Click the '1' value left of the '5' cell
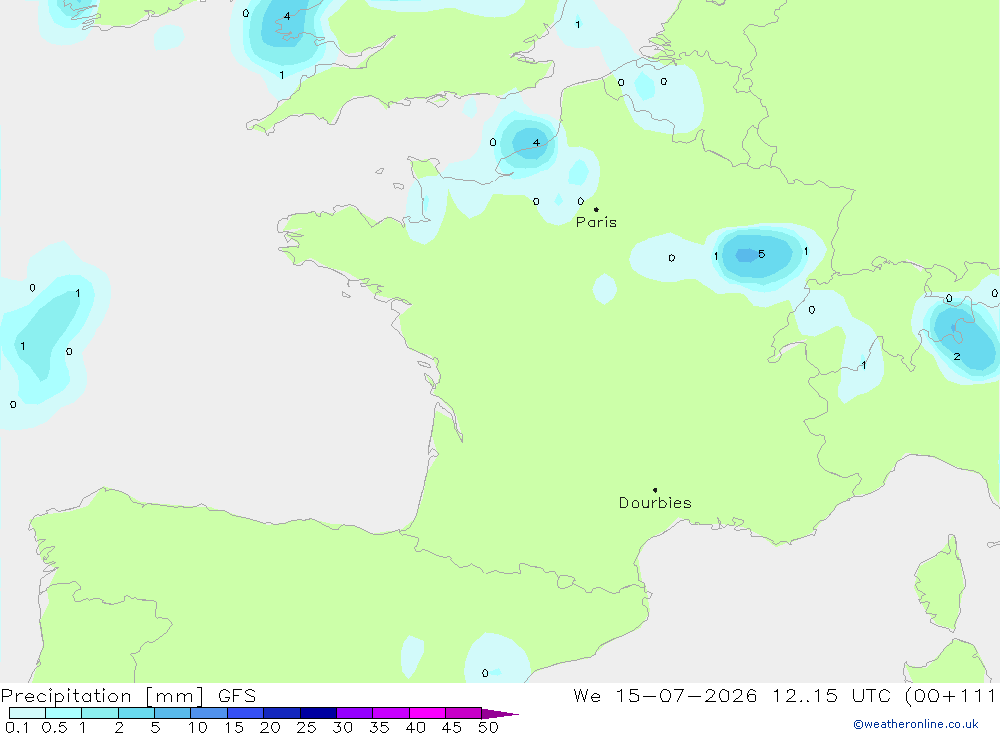This screenshot has width=1000, height=733. (716, 256)
